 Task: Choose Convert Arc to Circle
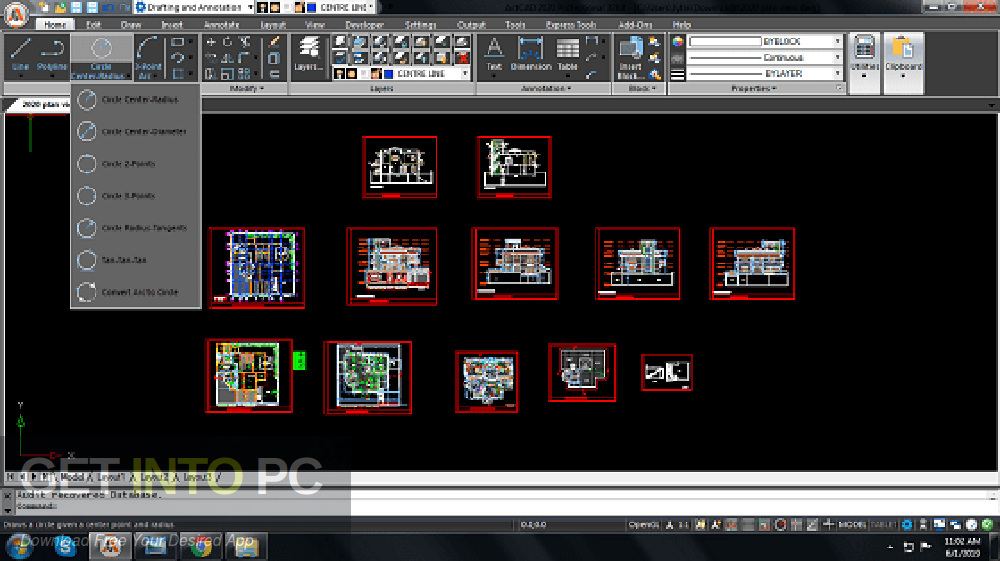point(136,292)
